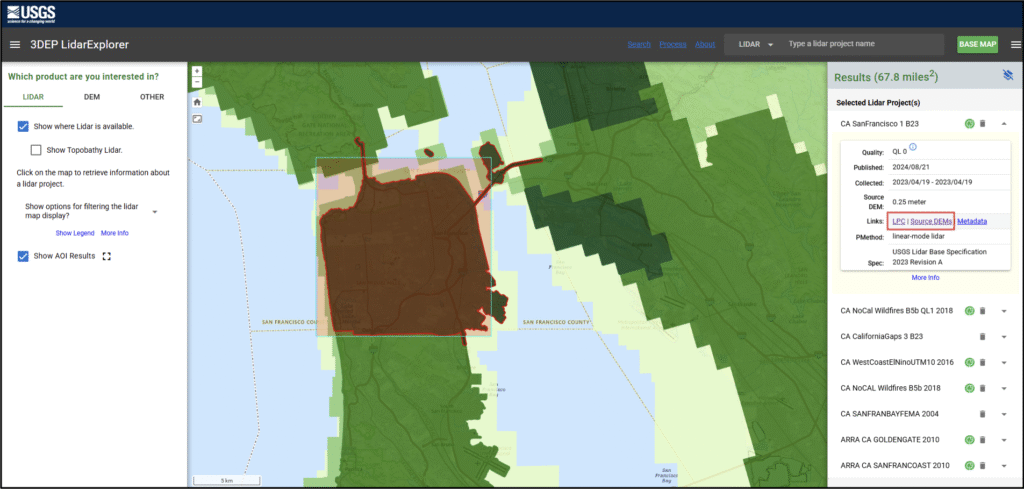The width and height of the screenshot is (1024, 489).
Task: Click More Info in the left panel
Action: (x=115, y=233)
